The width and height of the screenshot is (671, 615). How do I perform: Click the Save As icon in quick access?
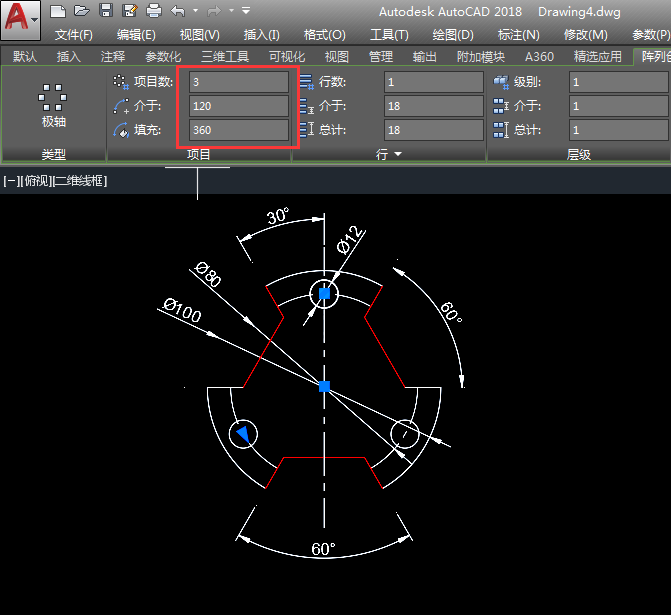pos(129,11)
